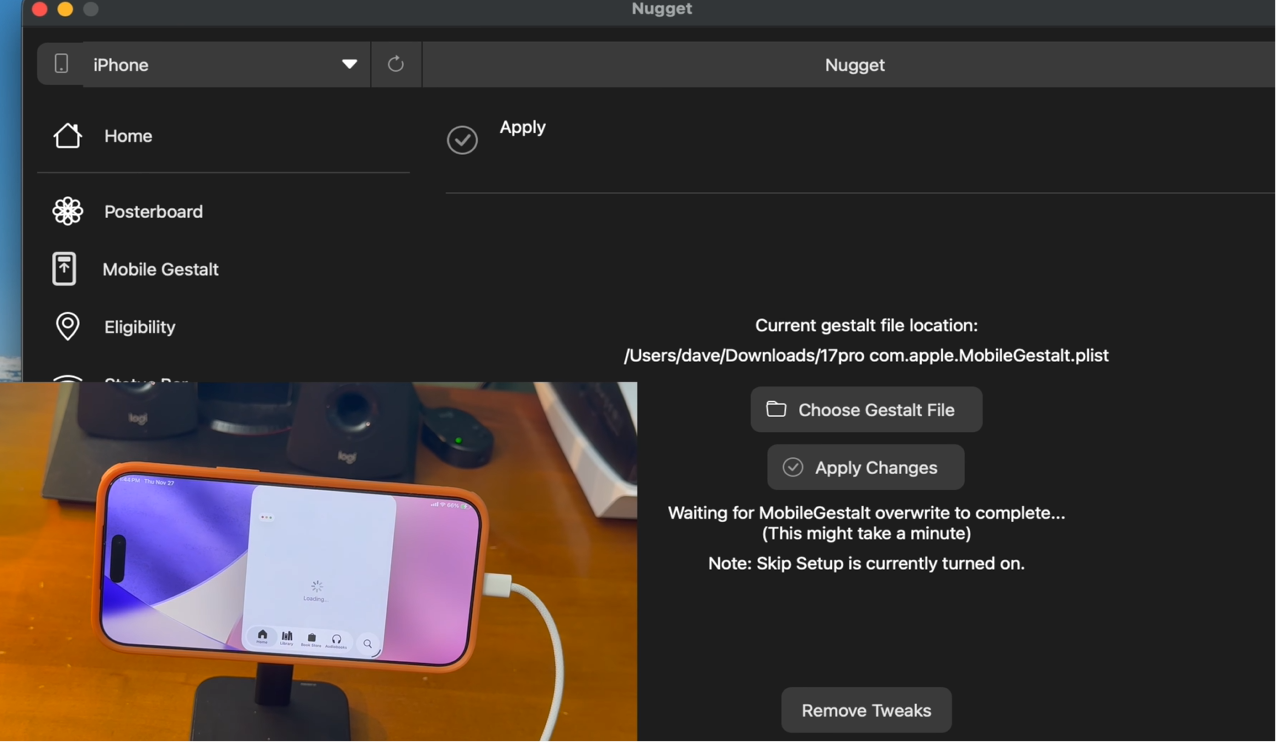This screenshot has width=1276, height=742.
Task: Click the phone icon in device selector
Action: tap(61, 64)
